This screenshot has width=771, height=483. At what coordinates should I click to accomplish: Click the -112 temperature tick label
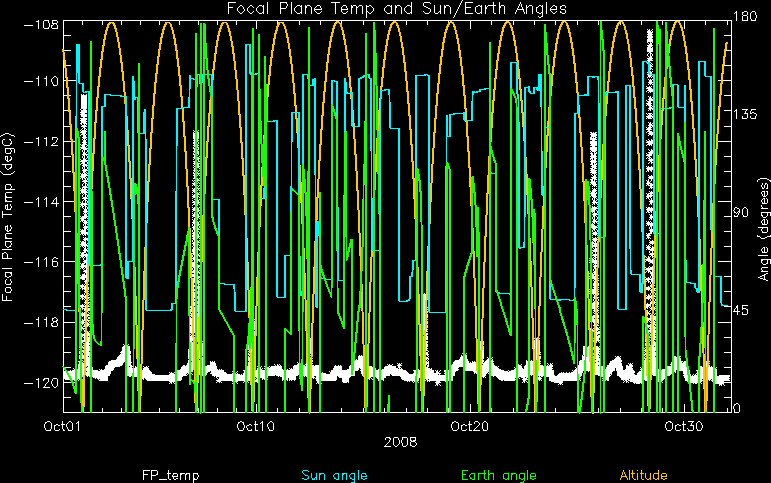(x=42, y=141)
